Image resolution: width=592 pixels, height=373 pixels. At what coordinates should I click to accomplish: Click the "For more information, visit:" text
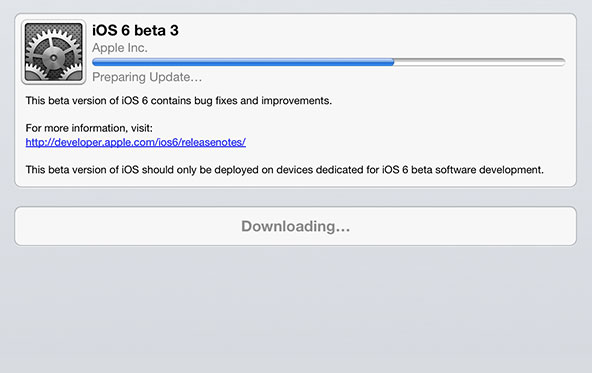point(89,128)
